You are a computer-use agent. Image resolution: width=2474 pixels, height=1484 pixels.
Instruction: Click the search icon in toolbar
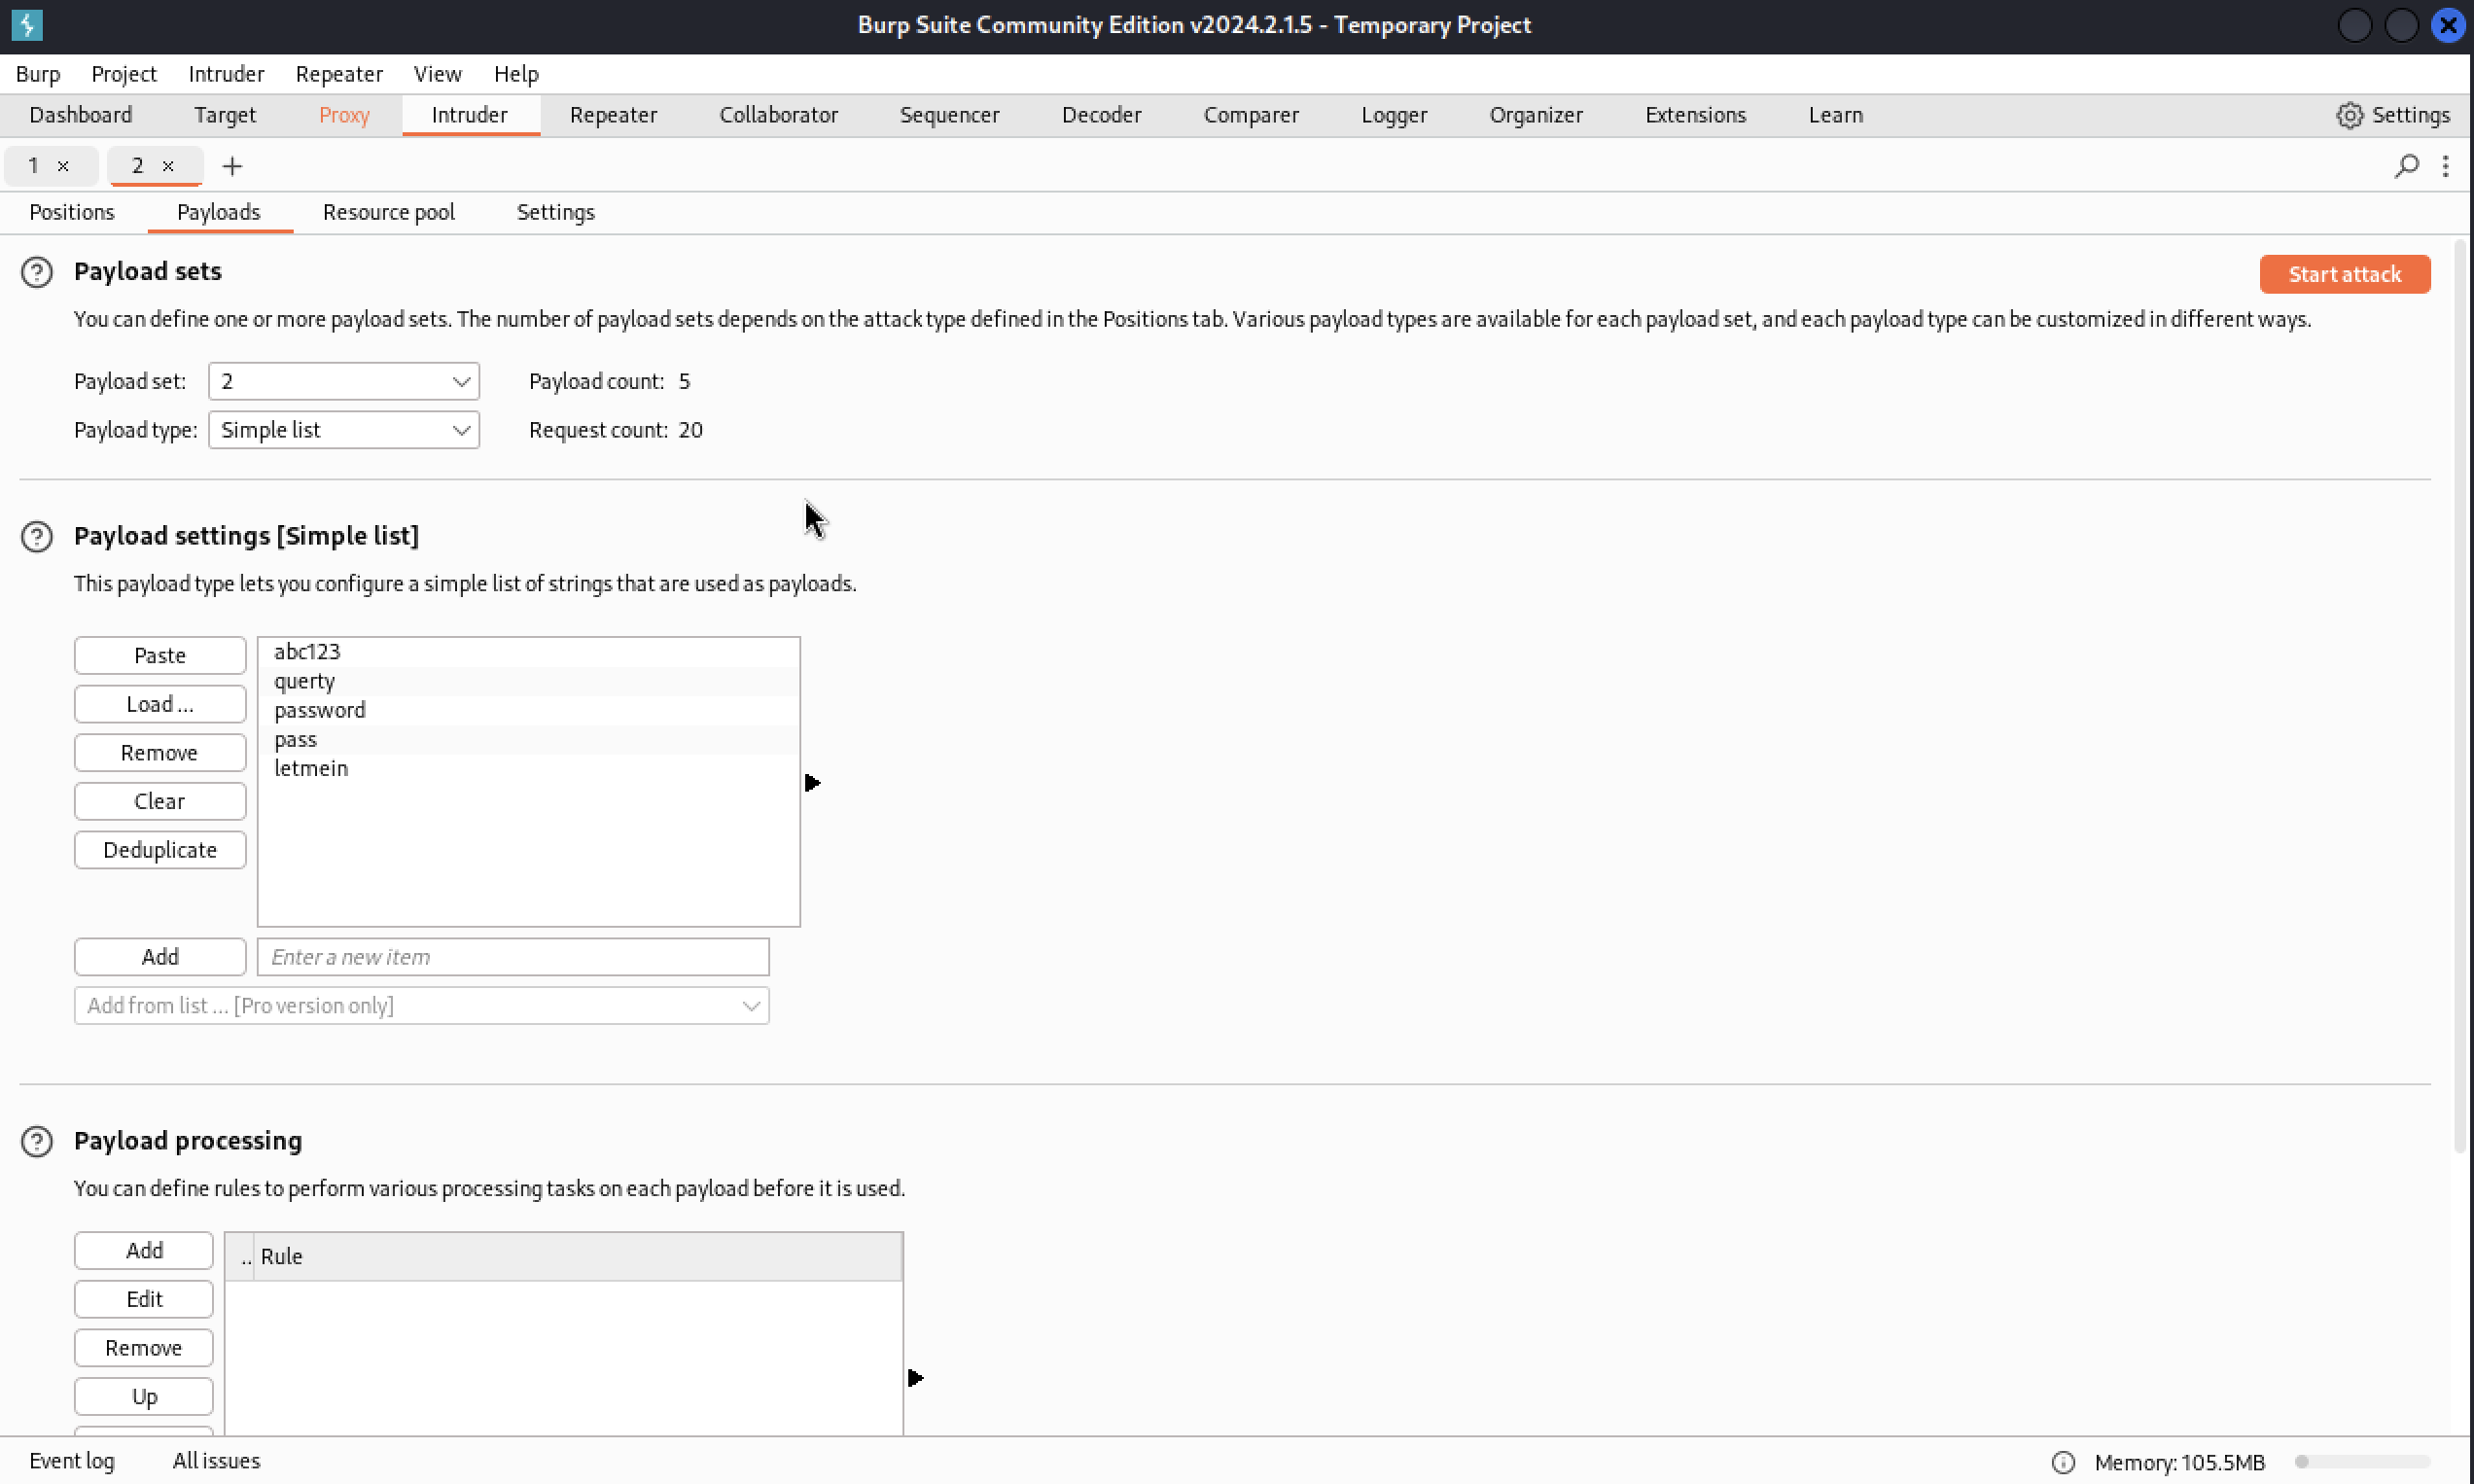click(2407, 164)
